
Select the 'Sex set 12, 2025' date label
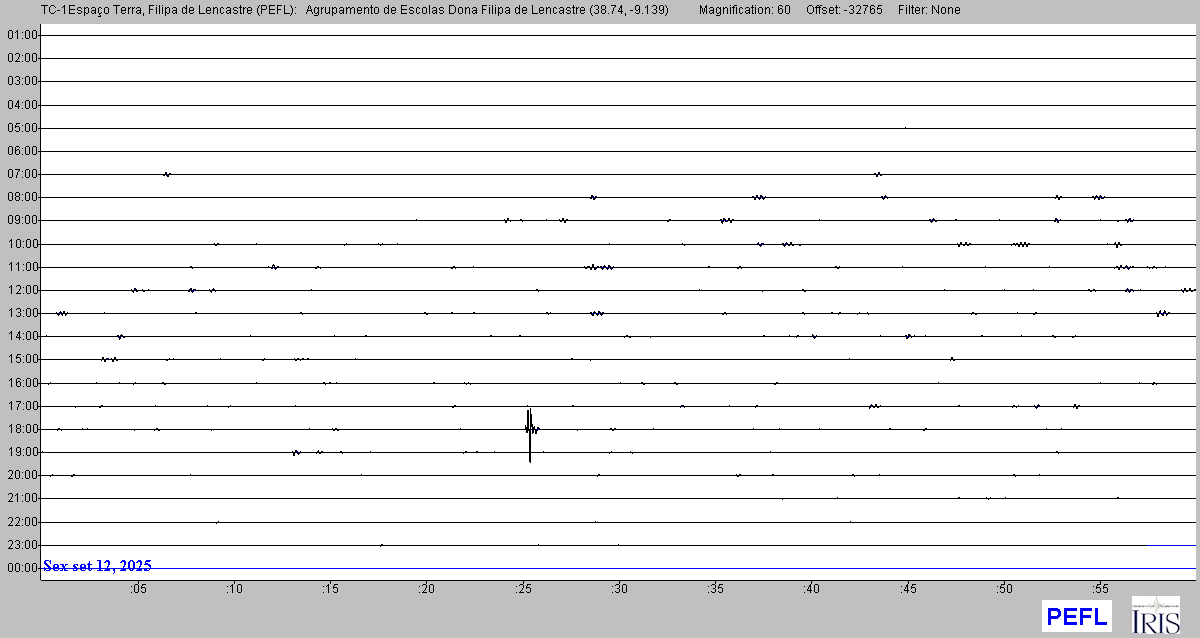click(97, 566)
